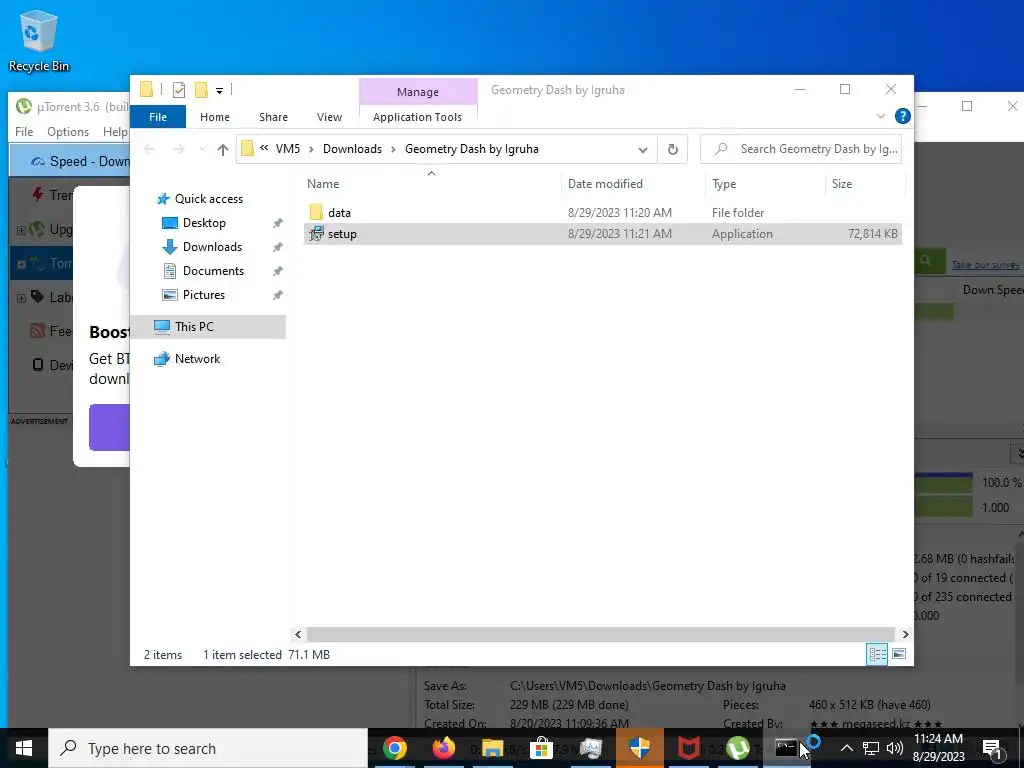Open Desktop in Quick access list
The height and width of the screenshot is (768, 1024).
tap(204, 223)
